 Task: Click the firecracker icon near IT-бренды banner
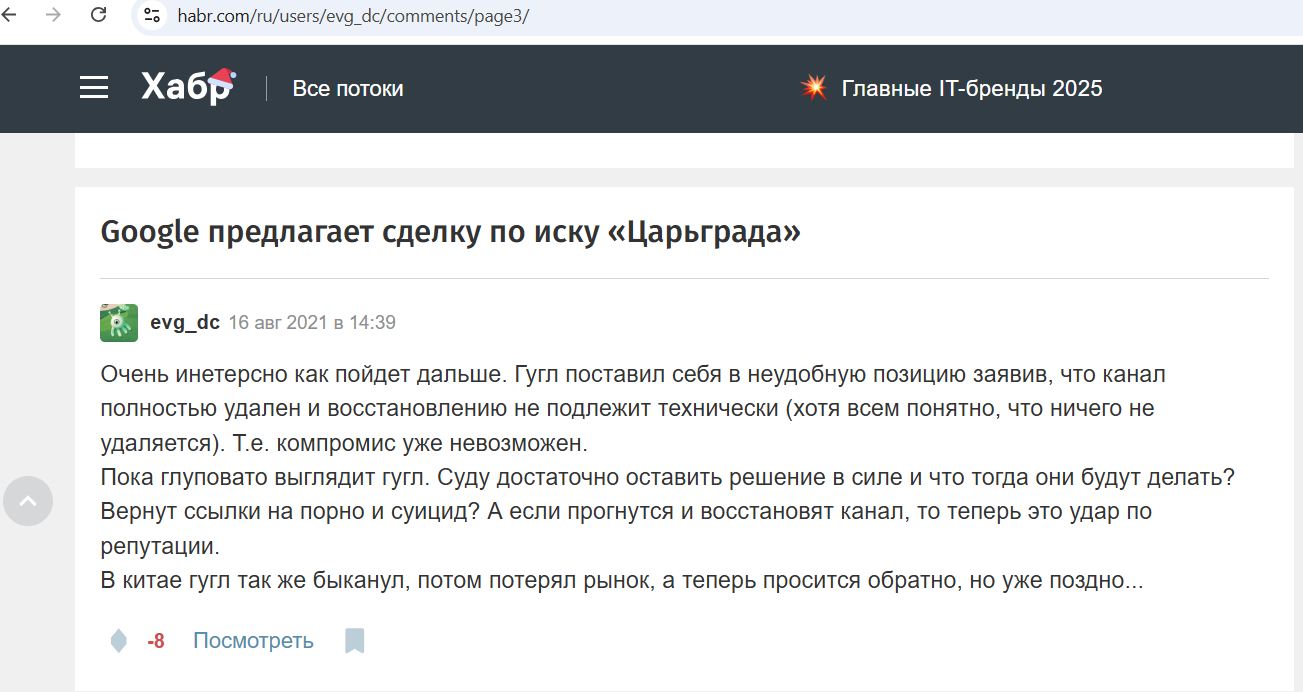815,87
